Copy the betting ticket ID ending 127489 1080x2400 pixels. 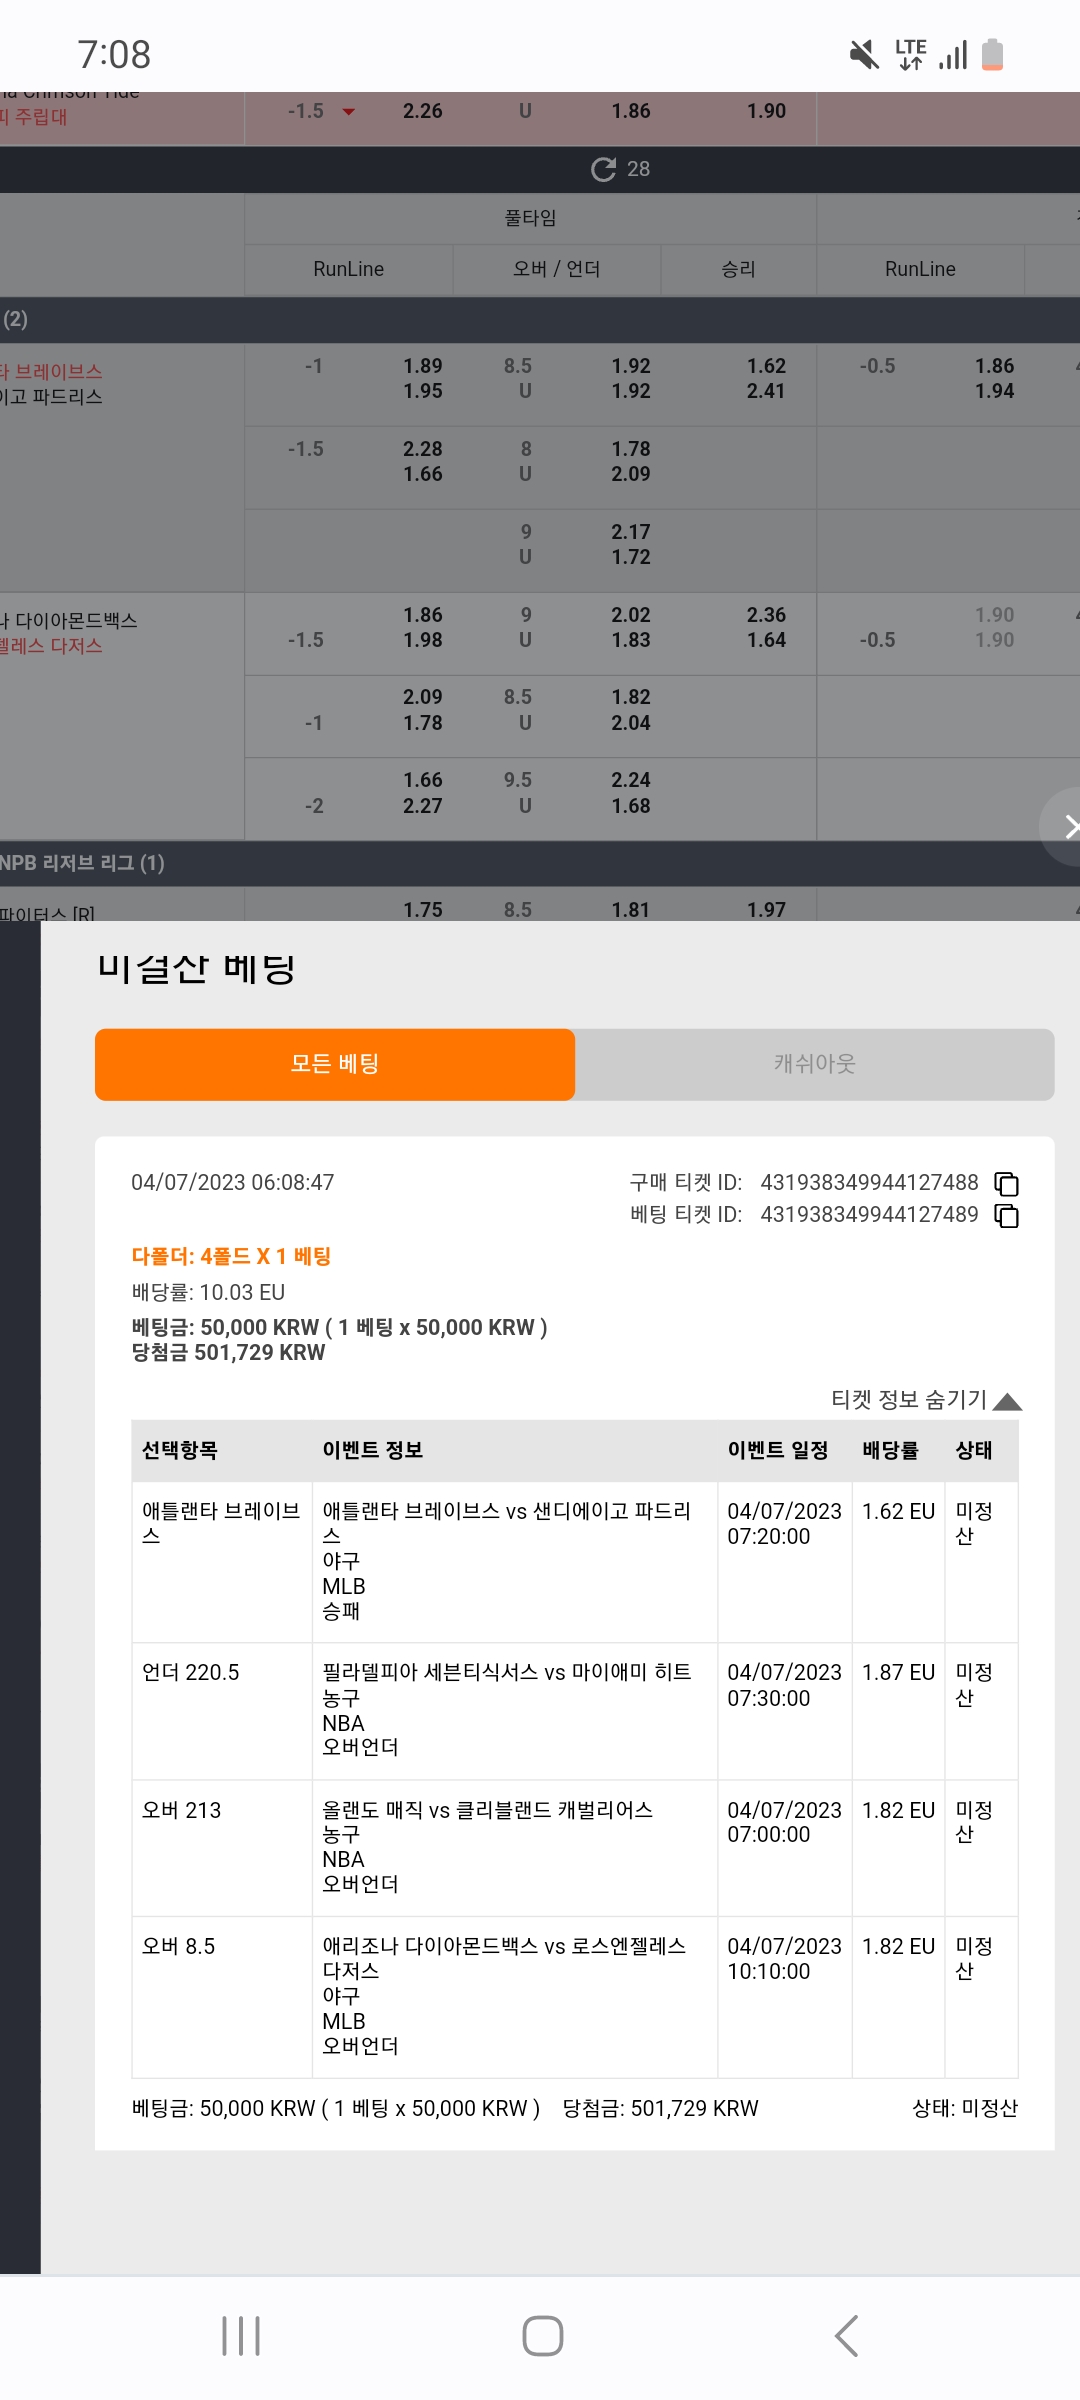[1006, 1216]
